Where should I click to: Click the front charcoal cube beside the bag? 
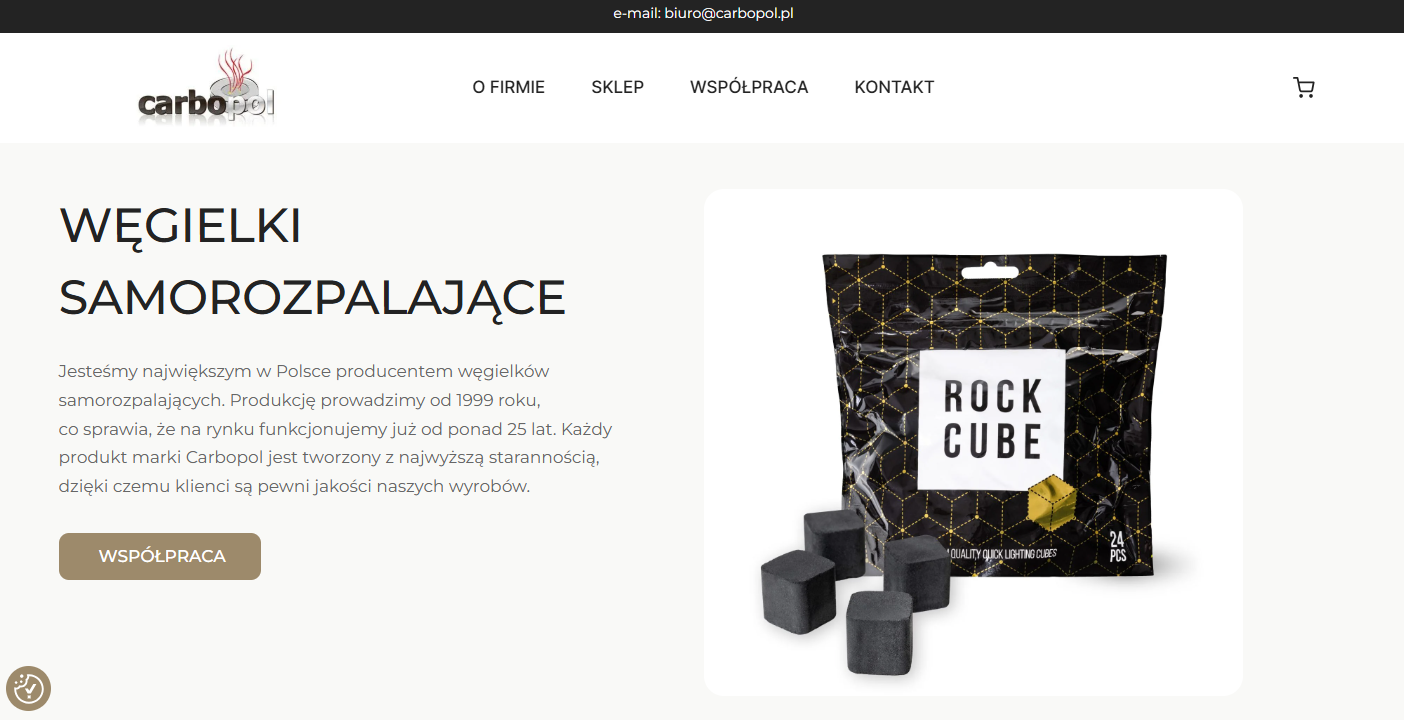880,633
